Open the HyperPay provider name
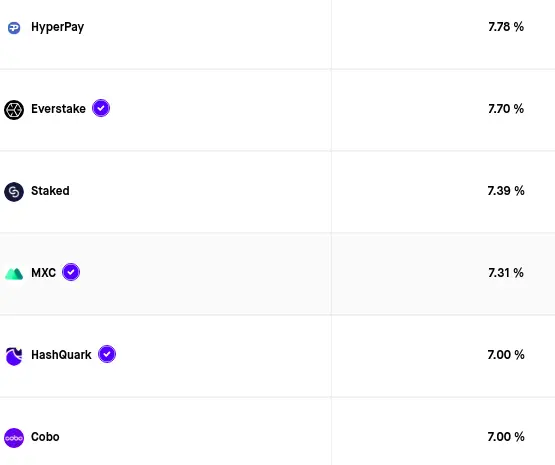 pos(58,27)
